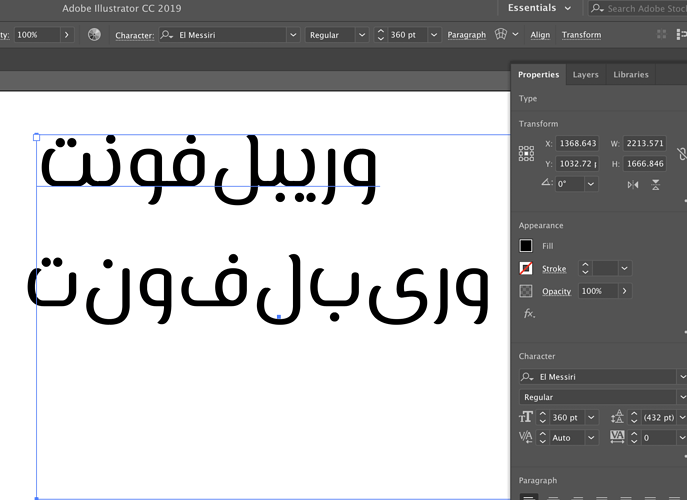
Task: Open the Opacity panel link
Action: pos(556,291)
